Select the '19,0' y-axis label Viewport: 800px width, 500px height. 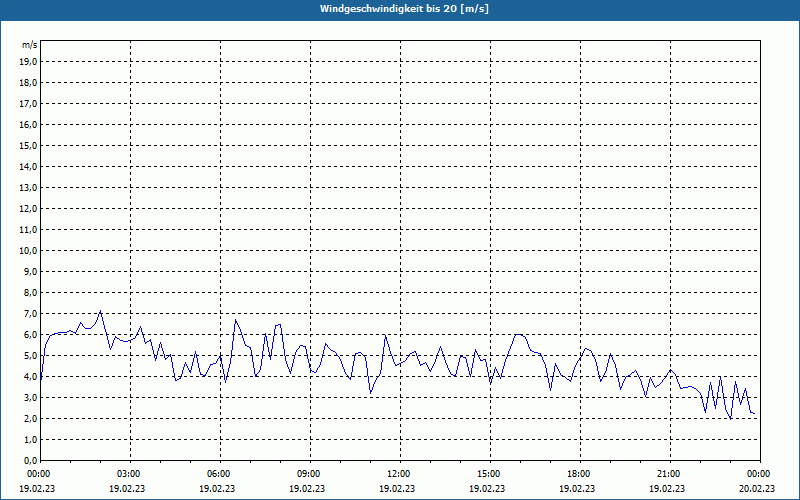click(x=28, y=62)
